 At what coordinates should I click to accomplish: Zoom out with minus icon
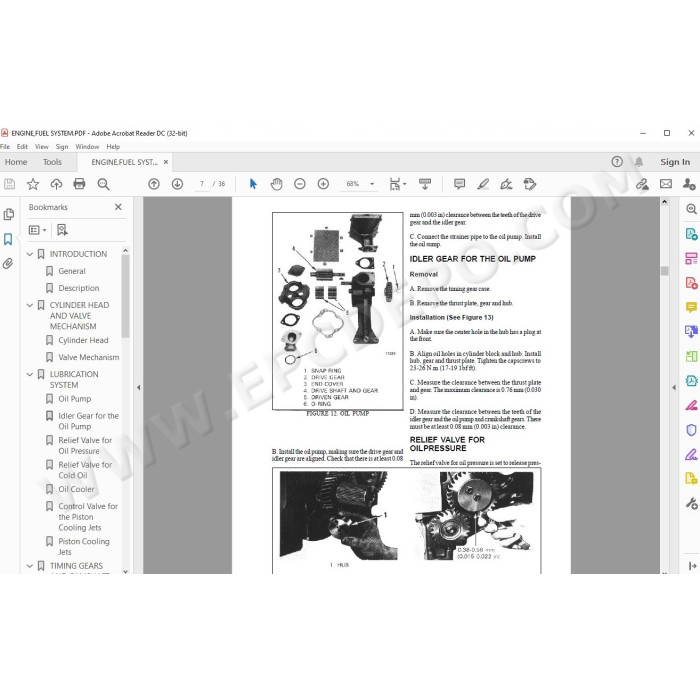coord(300,184)
